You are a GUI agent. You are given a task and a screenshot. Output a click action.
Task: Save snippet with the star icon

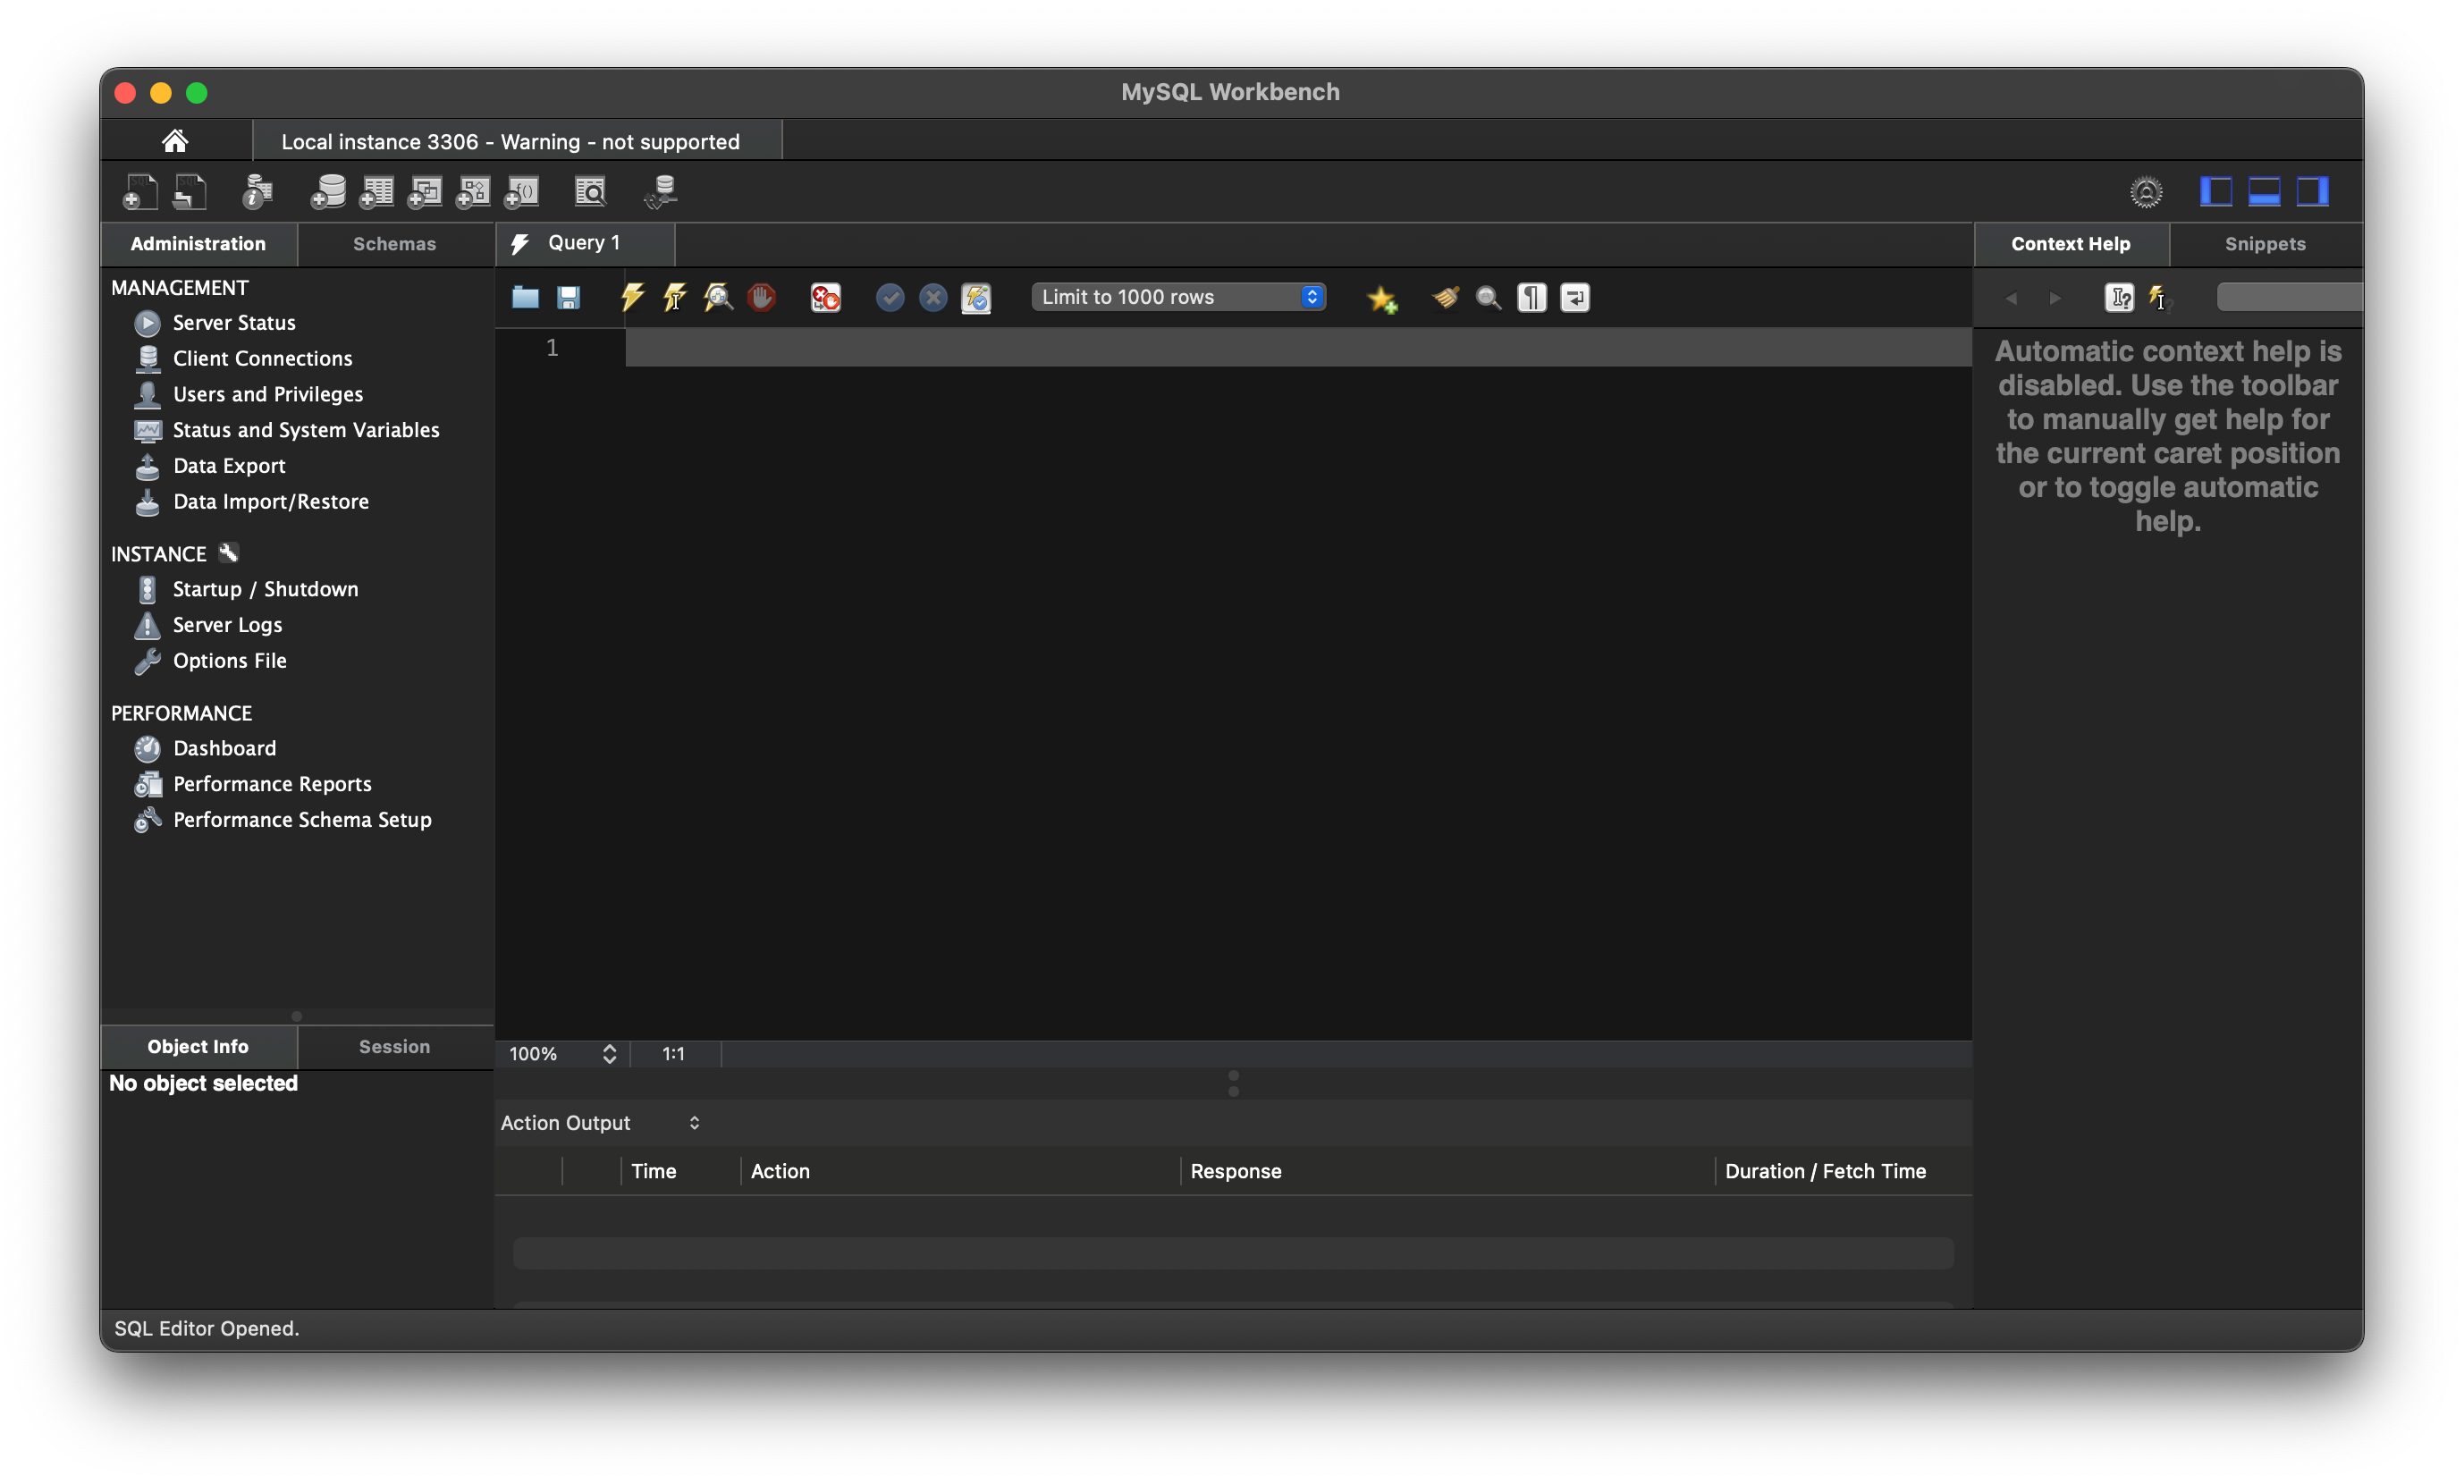[x=1381, y=298]
